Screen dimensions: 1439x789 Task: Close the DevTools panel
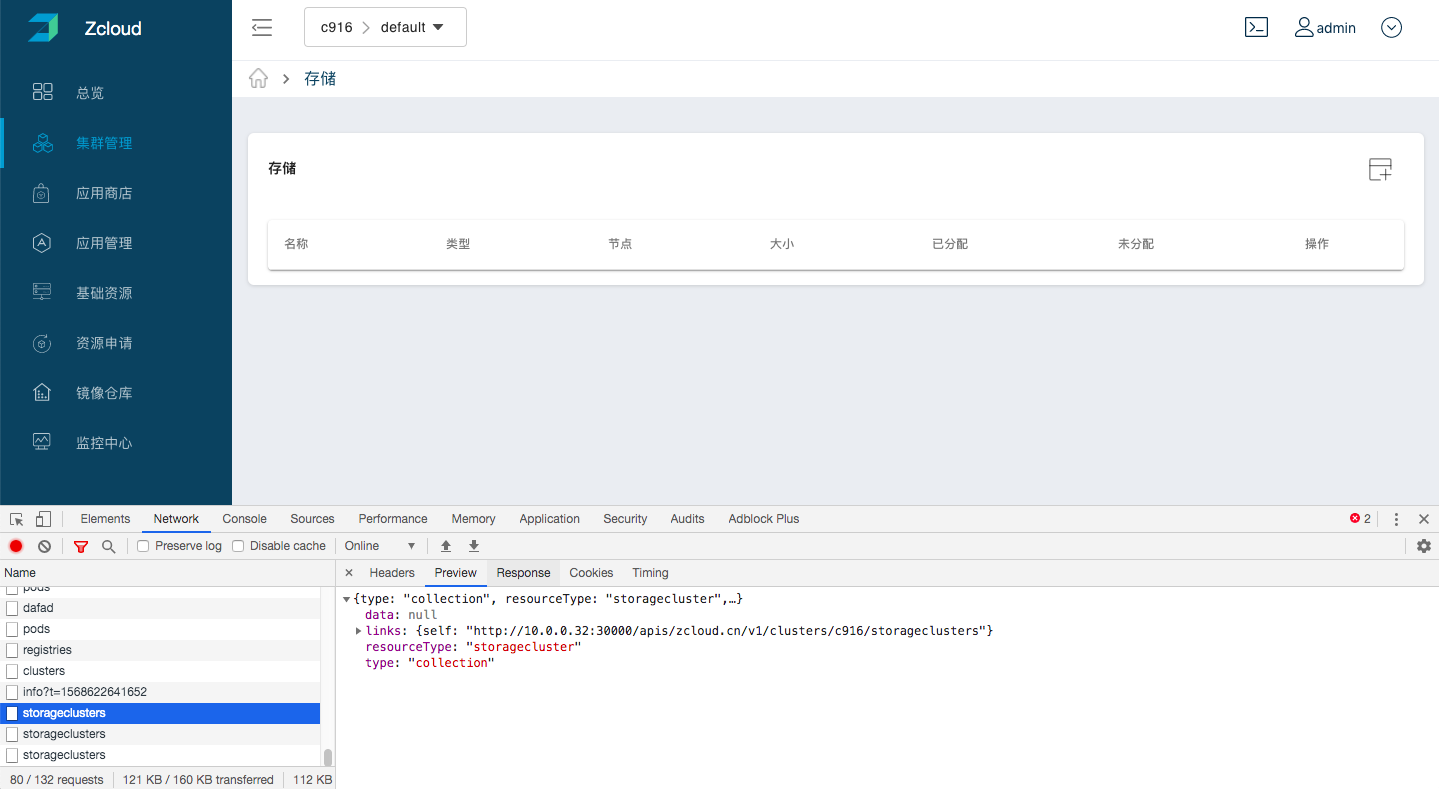1424,519
